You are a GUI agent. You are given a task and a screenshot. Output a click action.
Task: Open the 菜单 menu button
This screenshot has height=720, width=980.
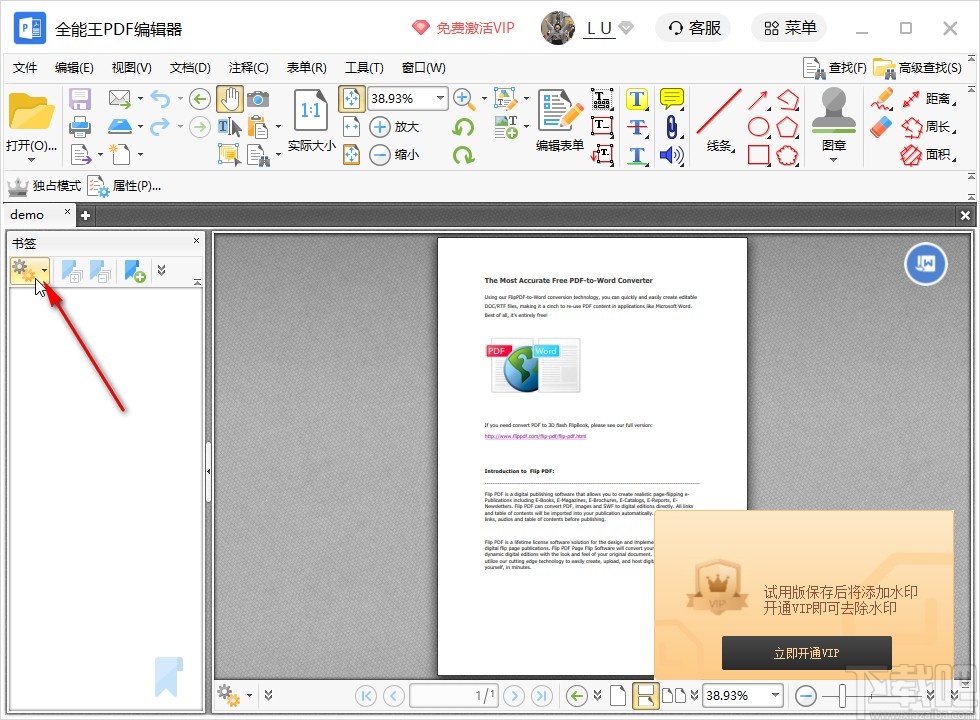tap(789, 28)
